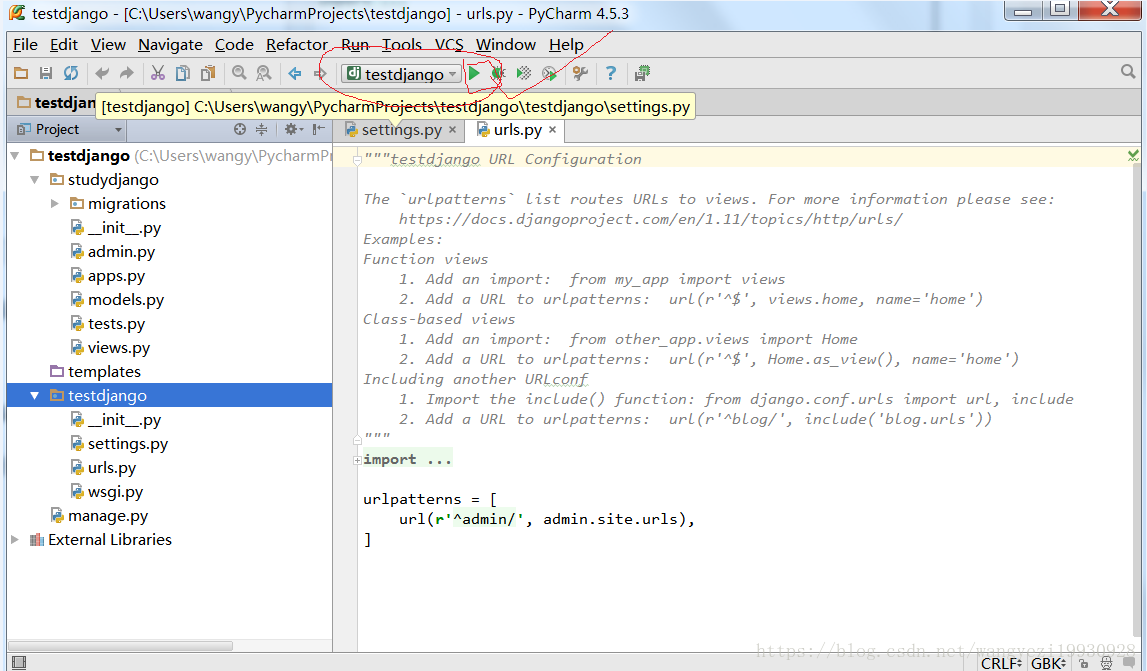
Task: Open the File menu
Action: pyautogui.click(x=25, y=45)
